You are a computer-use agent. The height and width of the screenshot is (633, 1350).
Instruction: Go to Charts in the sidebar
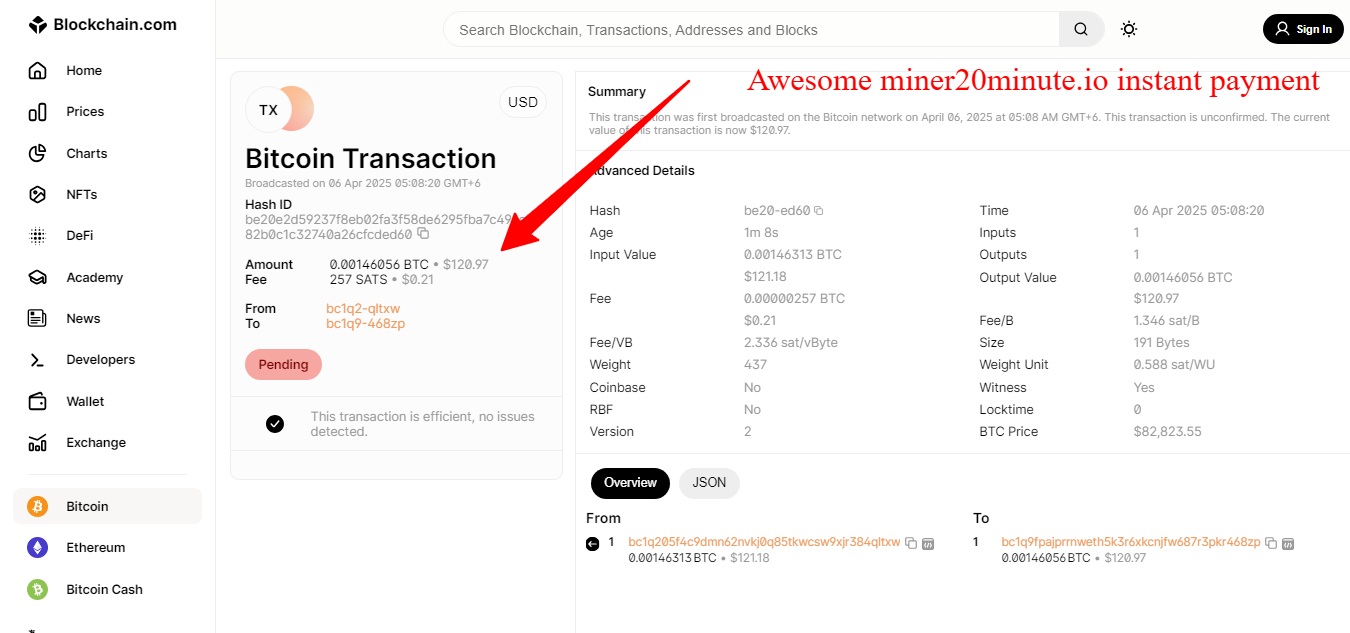(x=87, y=154)
